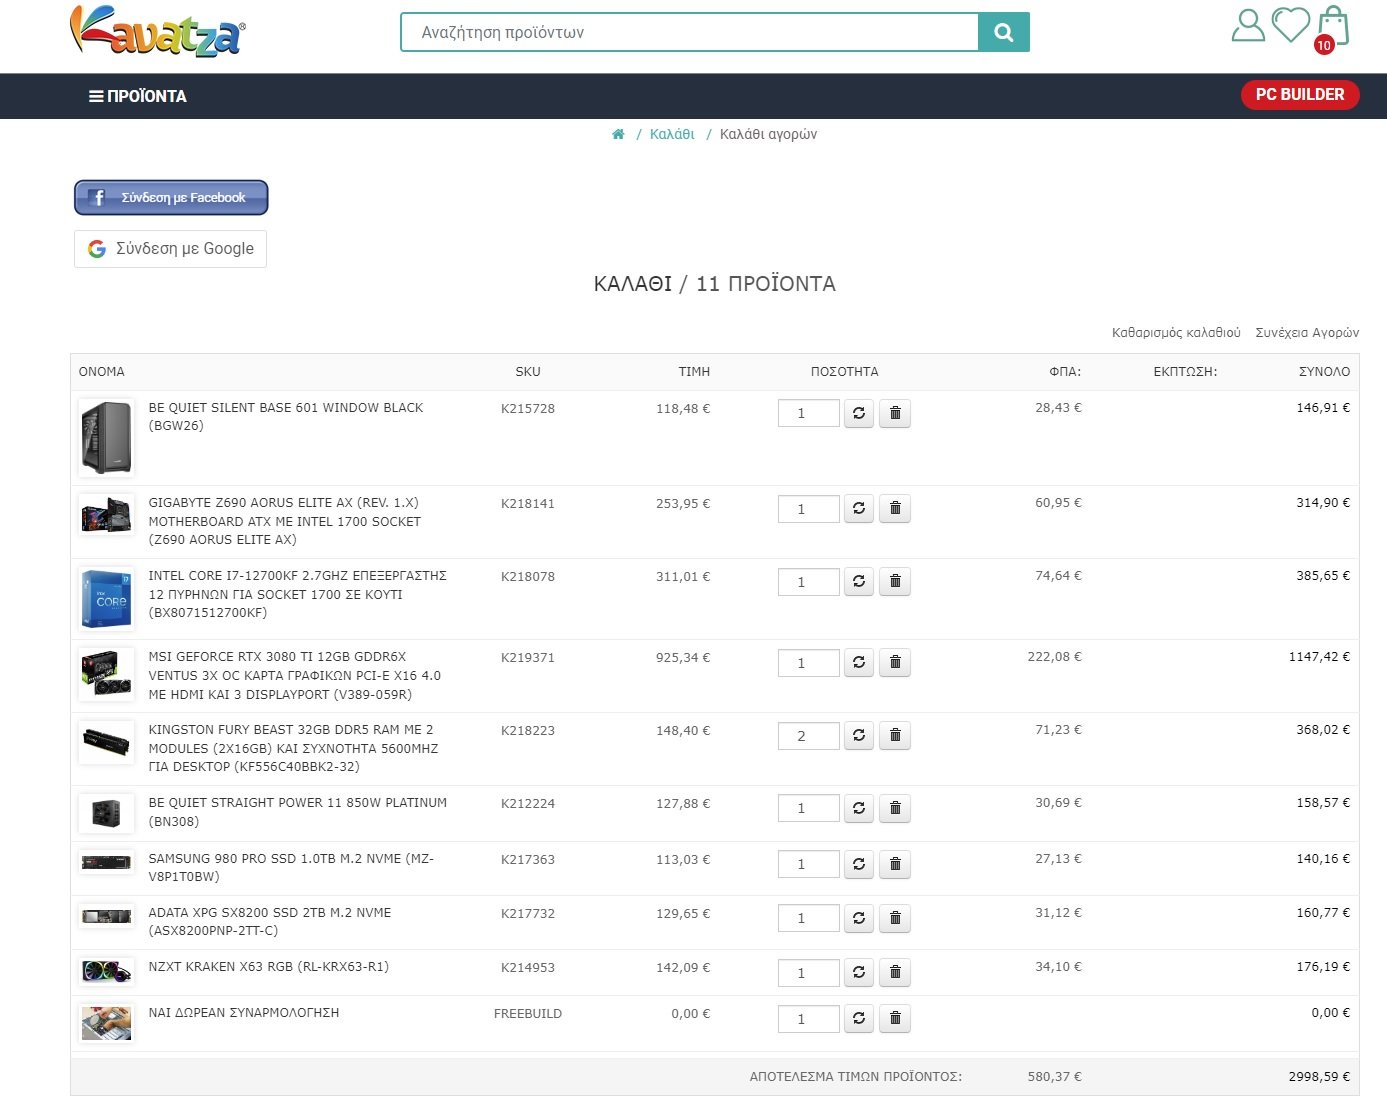The width and height of the screenshot is (1387, 1105).
Task: Click the Καλάθι breadcrumb link
Action: 672,134
